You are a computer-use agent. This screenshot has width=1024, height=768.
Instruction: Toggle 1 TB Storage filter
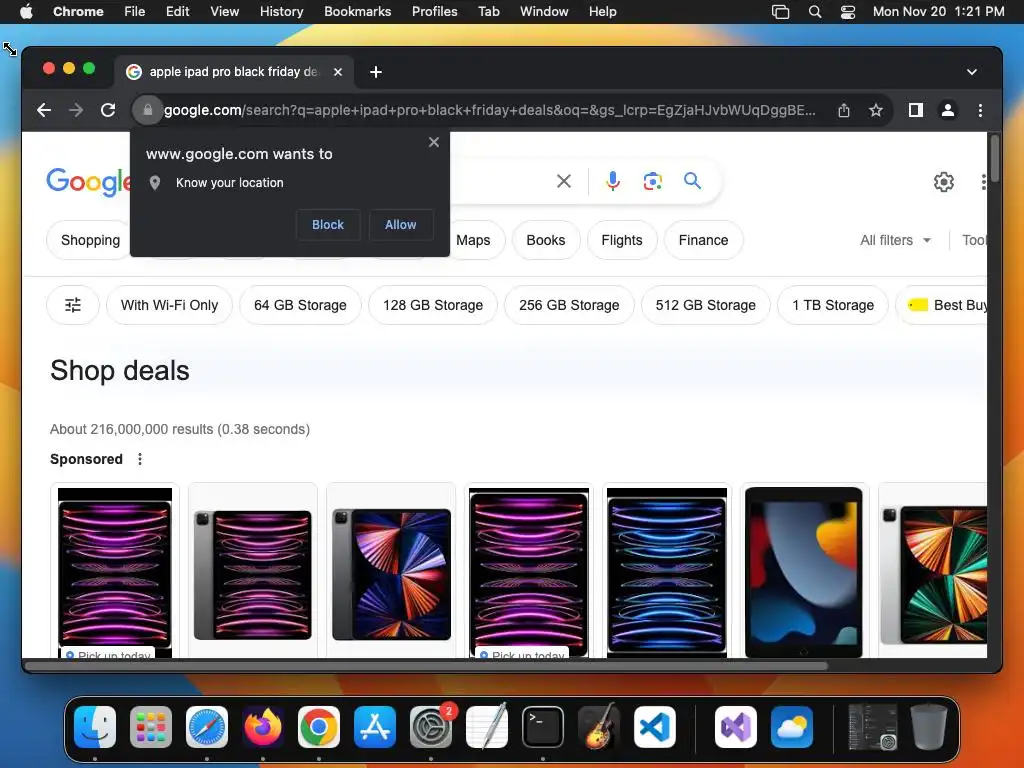833,305
